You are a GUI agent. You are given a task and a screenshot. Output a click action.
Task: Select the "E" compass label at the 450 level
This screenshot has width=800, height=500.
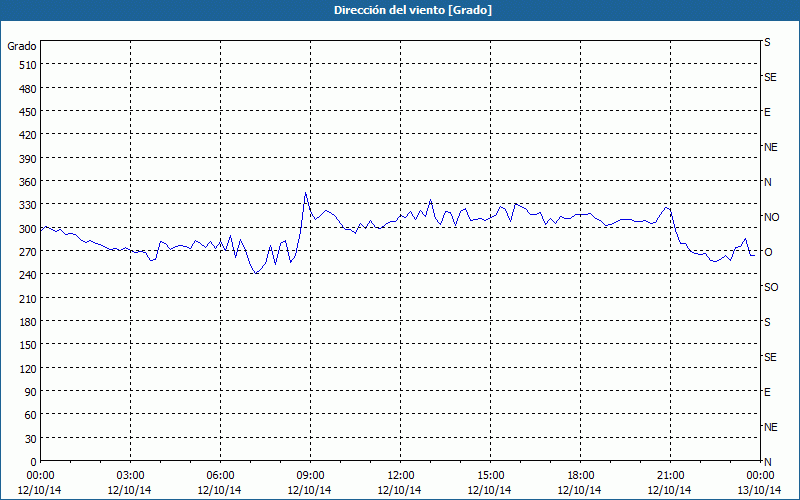(767, 112)
